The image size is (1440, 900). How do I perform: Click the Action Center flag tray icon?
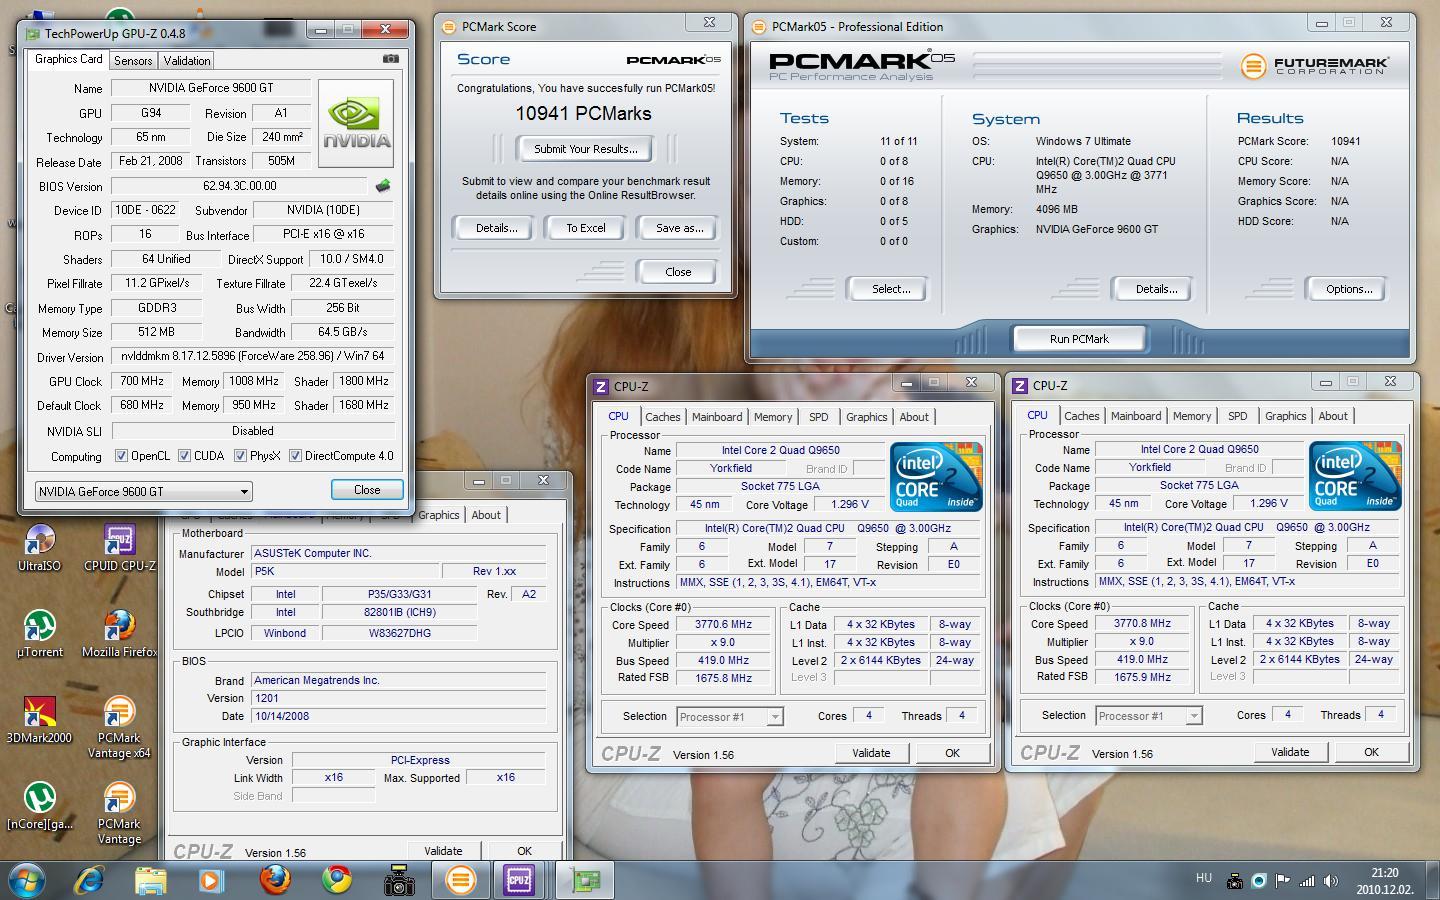click(x=1283, y=881)
